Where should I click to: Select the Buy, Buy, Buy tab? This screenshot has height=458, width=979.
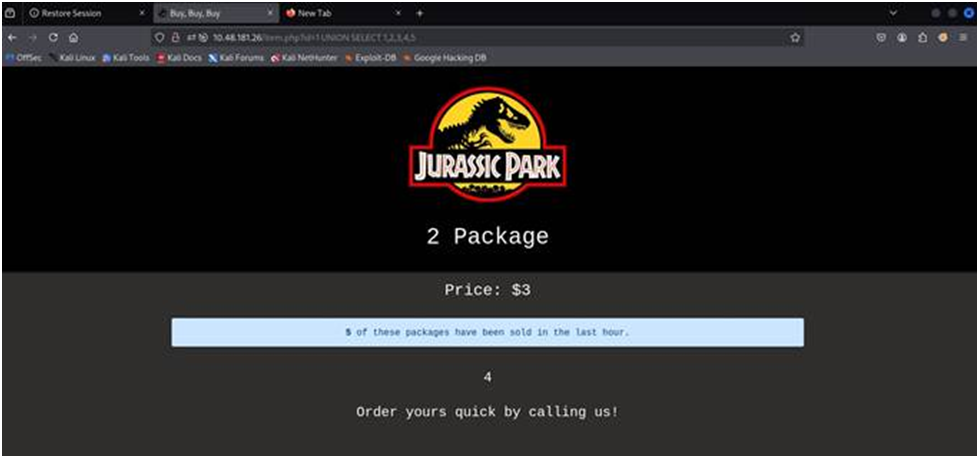click(x=215, y=13)
